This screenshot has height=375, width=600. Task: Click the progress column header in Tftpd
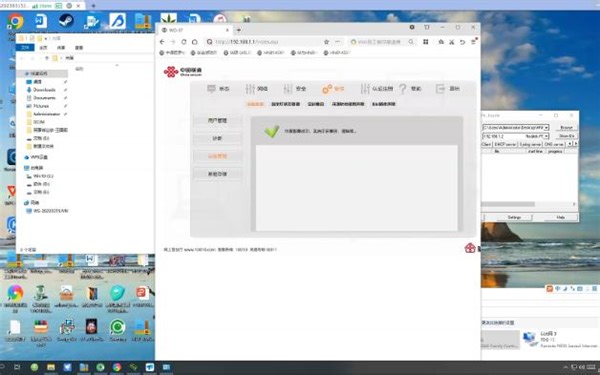[555, 152]
